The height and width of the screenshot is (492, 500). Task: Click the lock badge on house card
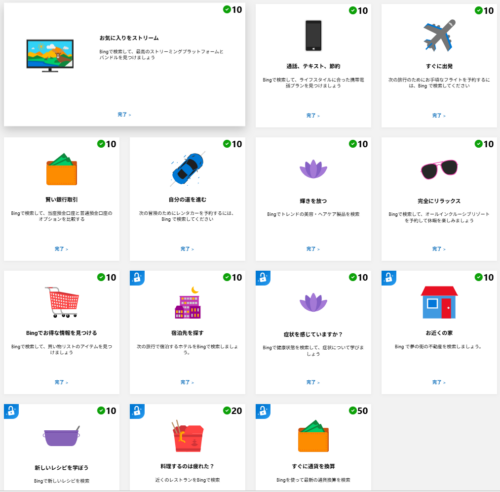[389, 278]
